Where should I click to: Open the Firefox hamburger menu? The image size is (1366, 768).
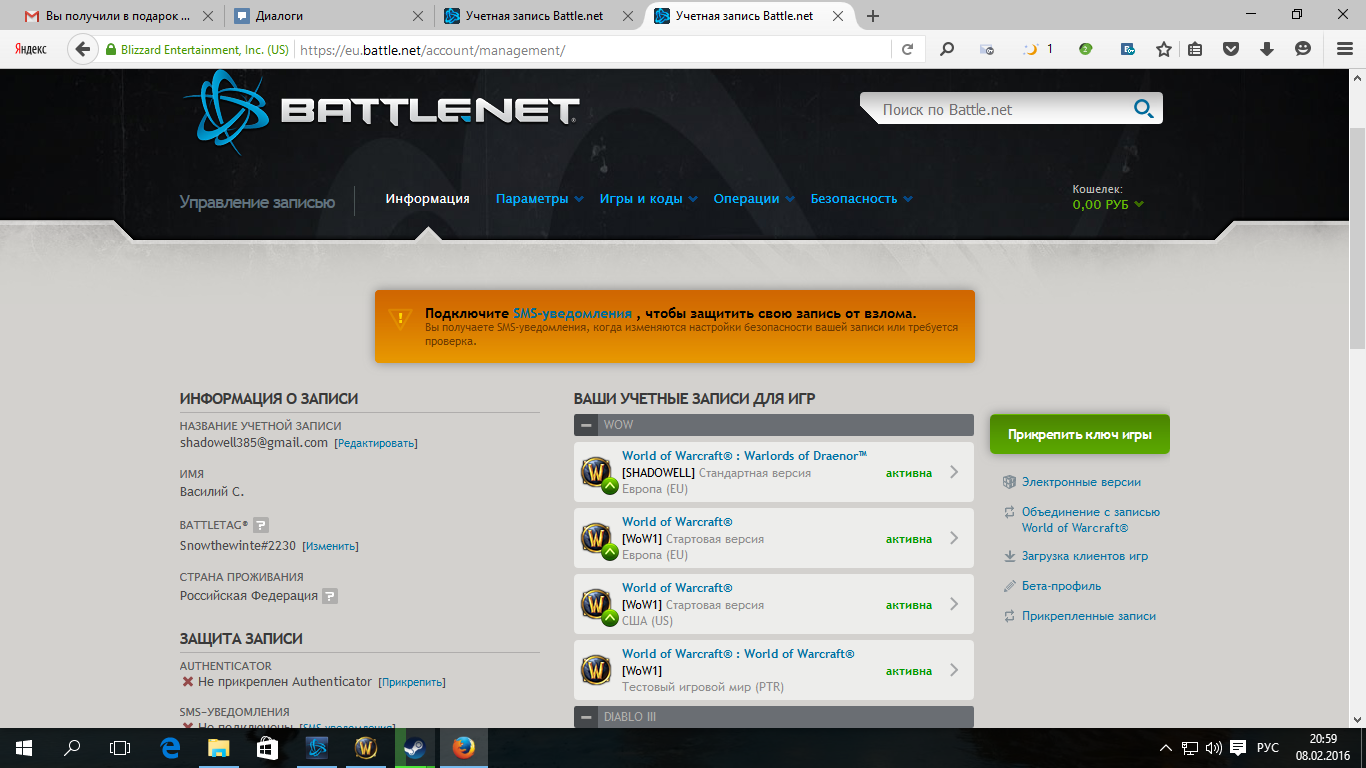tap(1344, 49)
